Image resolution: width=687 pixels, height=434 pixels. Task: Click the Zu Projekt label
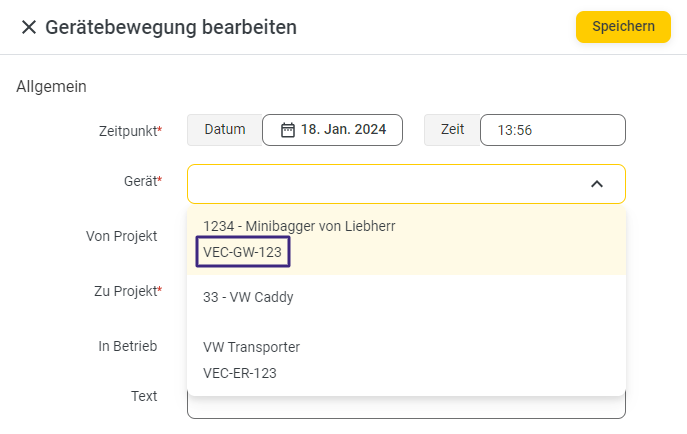click(x=127, y=291)
